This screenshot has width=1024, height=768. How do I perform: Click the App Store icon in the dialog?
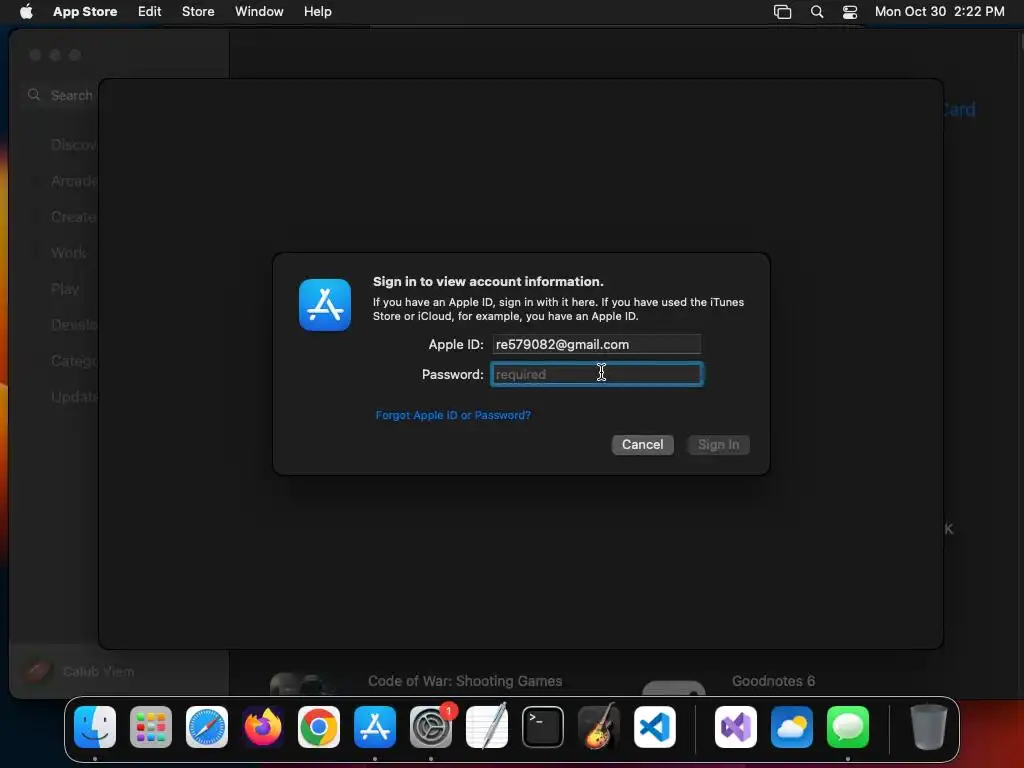pos(325,305)
